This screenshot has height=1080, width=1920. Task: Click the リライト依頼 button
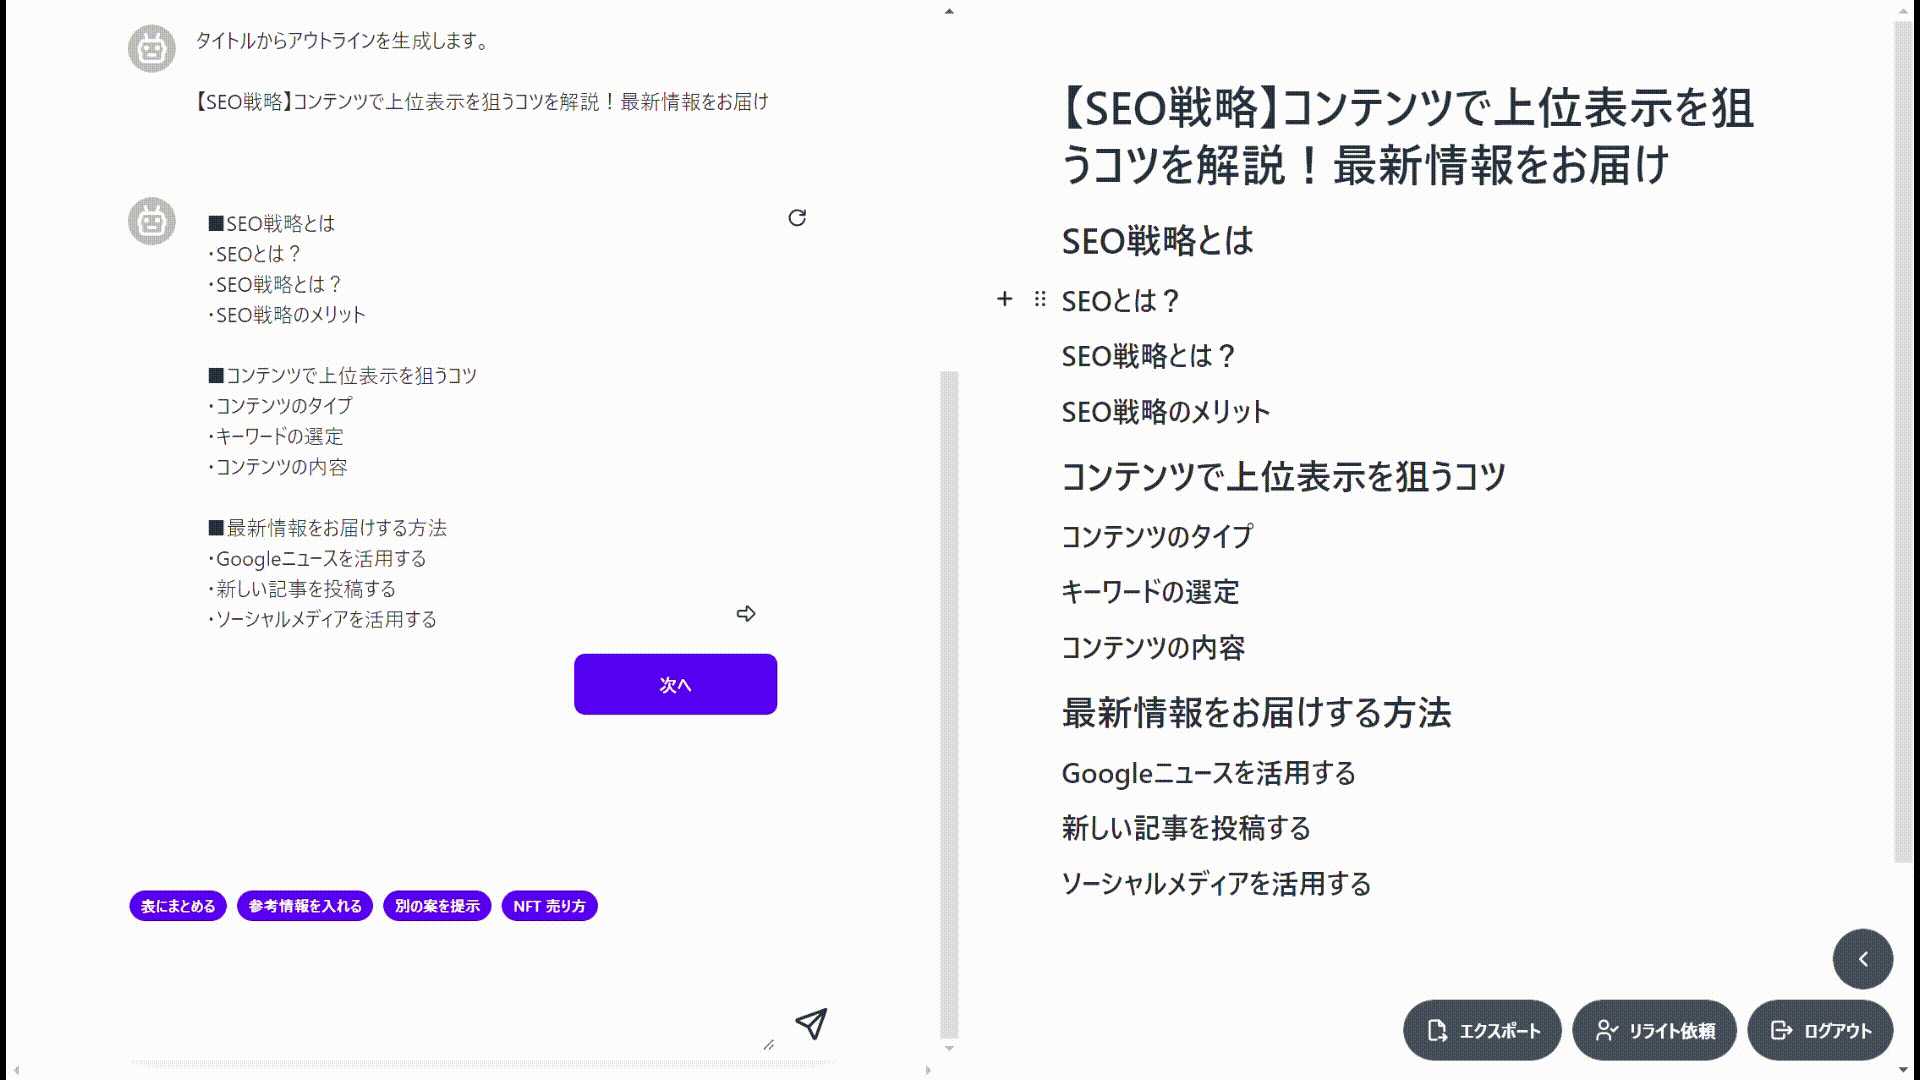(x=1654, y=1030)
